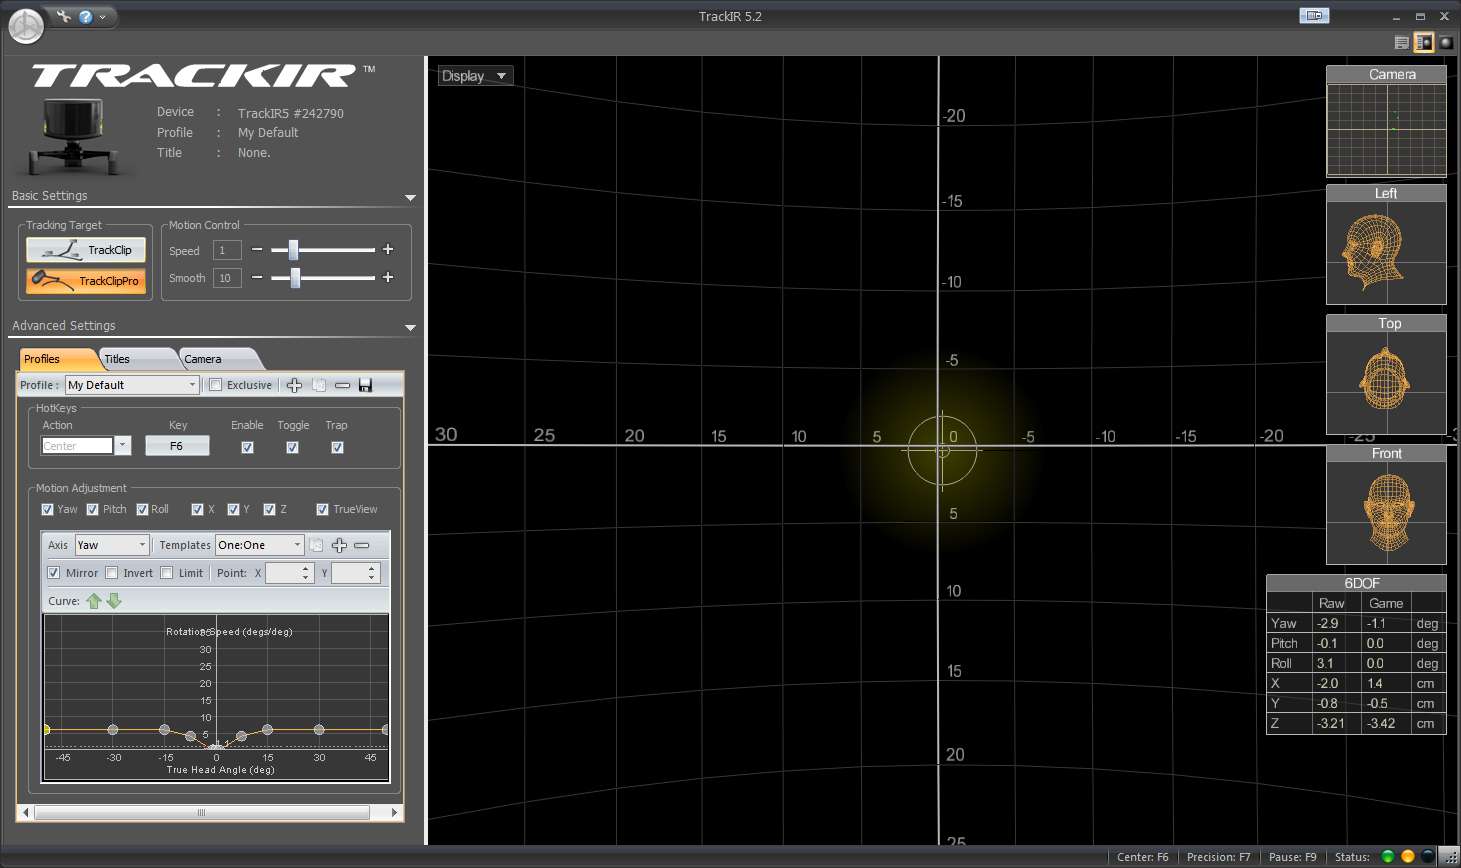Viewport: 1461px width, 868px height.
Task: Uncheck the hotkey Enable checkbox
Action: (247, 447)
